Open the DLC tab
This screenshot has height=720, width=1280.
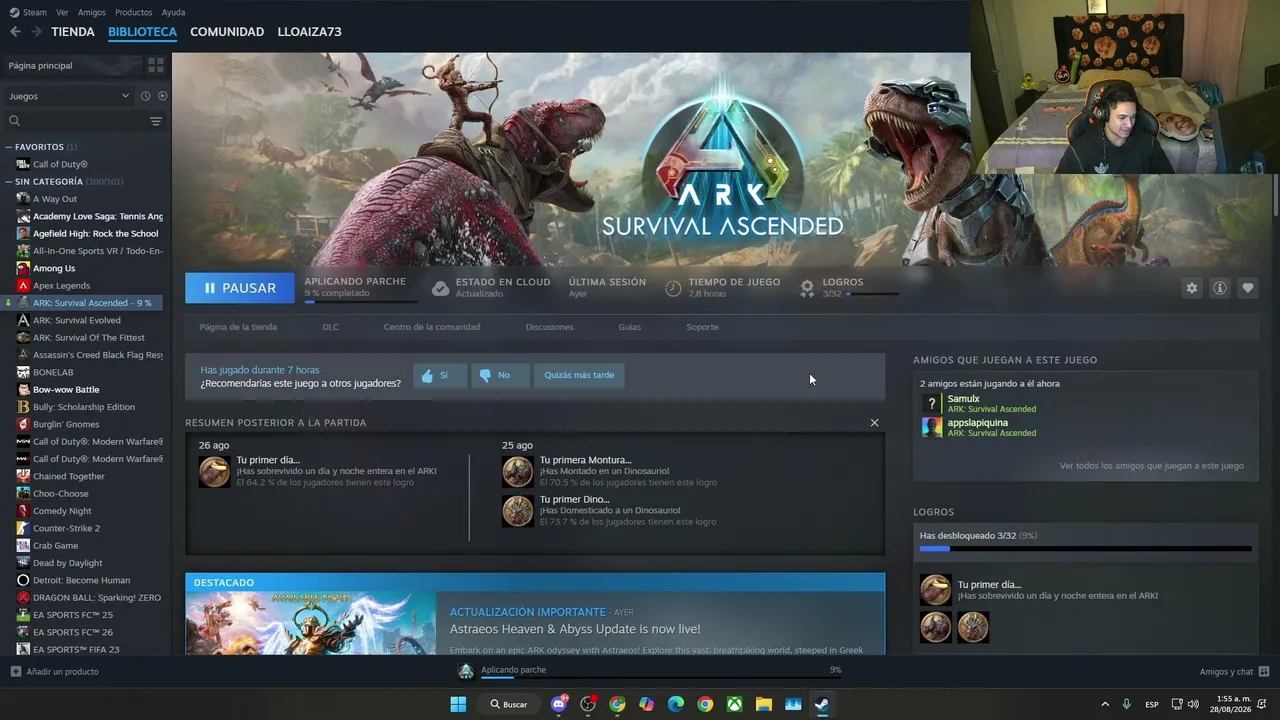click(330, 327)
